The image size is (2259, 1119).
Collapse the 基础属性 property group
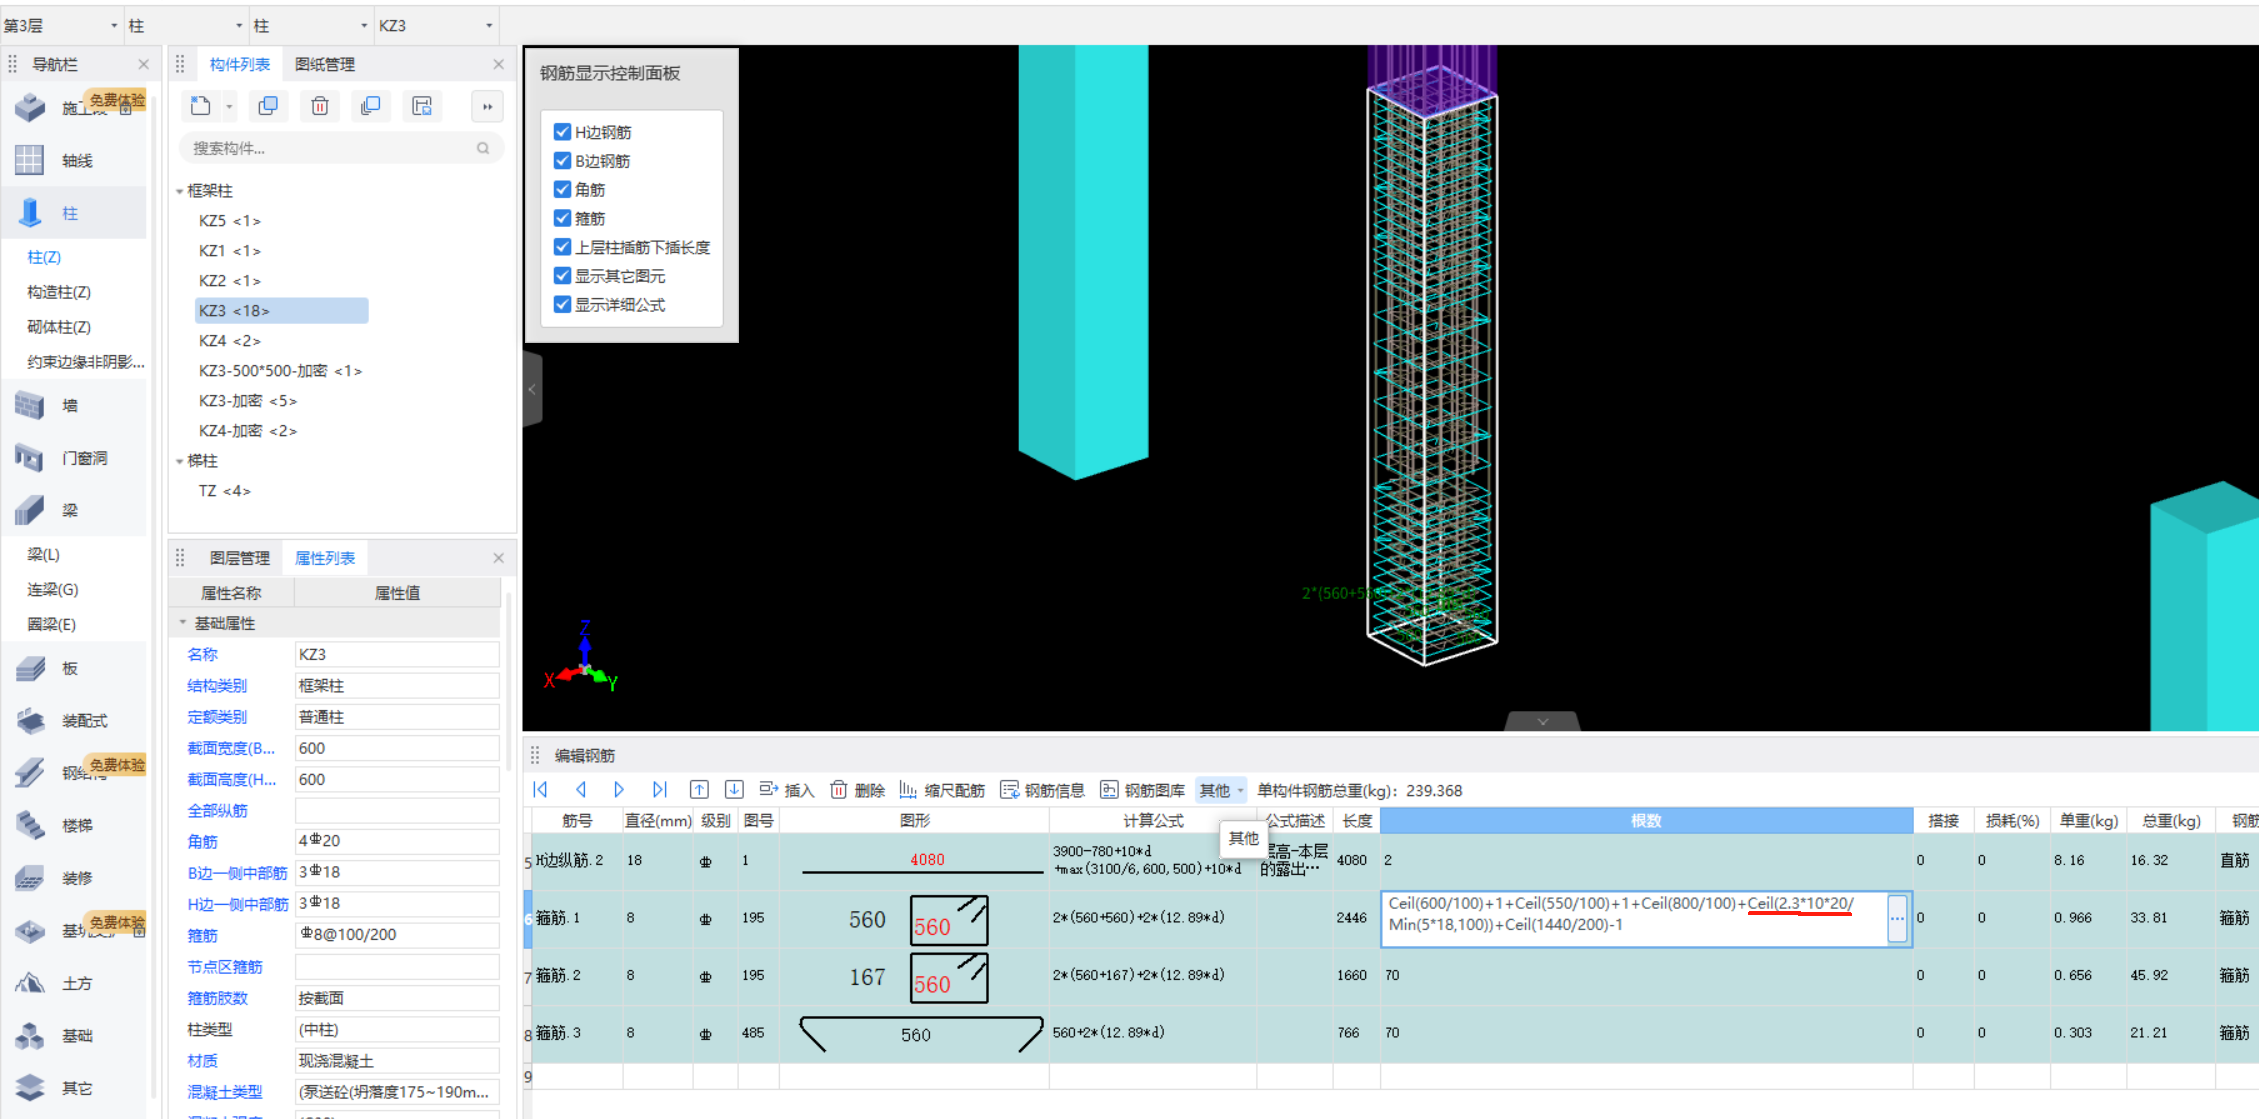[183, 623]
